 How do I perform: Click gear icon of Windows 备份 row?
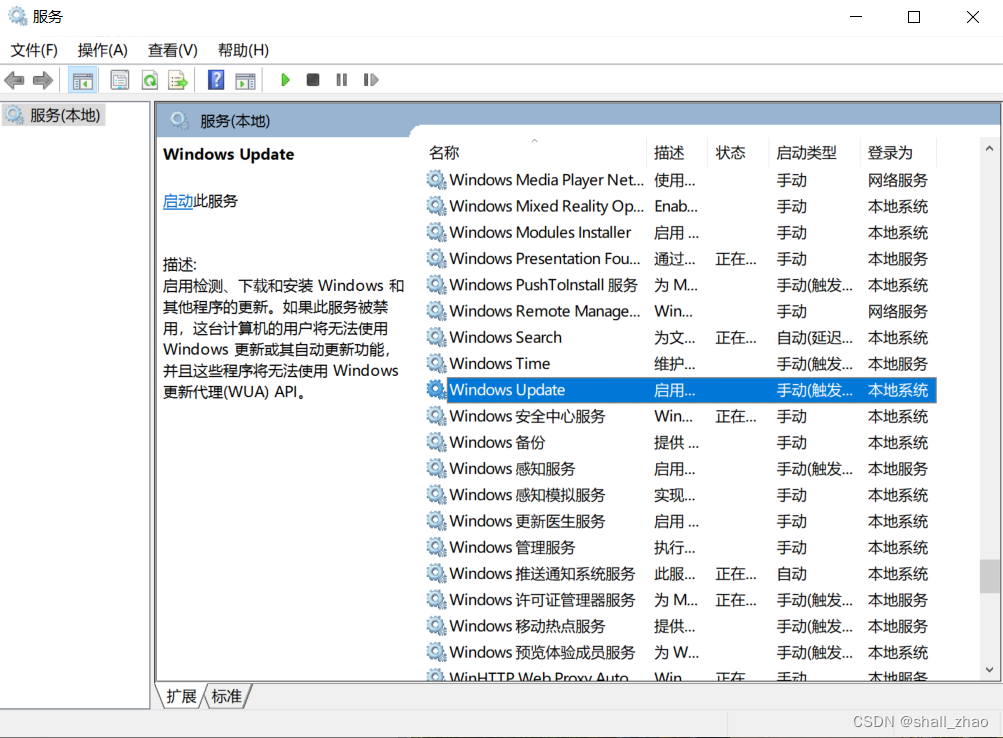436,442
